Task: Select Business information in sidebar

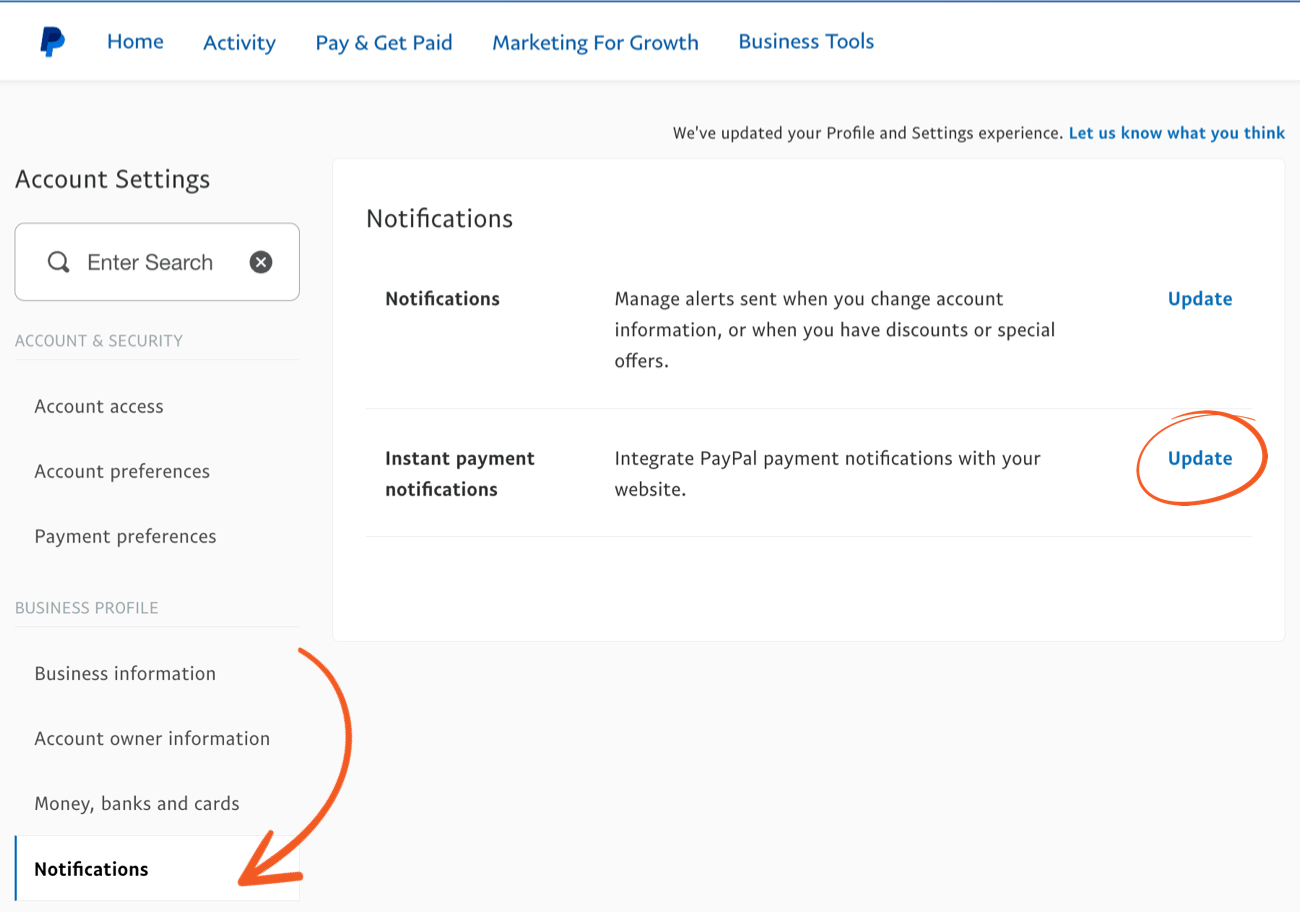Action: tap(125, 673)
